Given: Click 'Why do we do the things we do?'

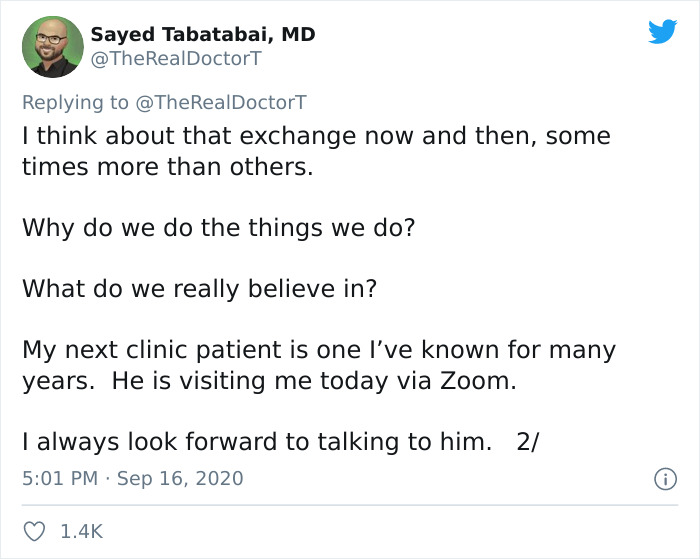Looking at the screenshot, I should (x=218, y=227).
